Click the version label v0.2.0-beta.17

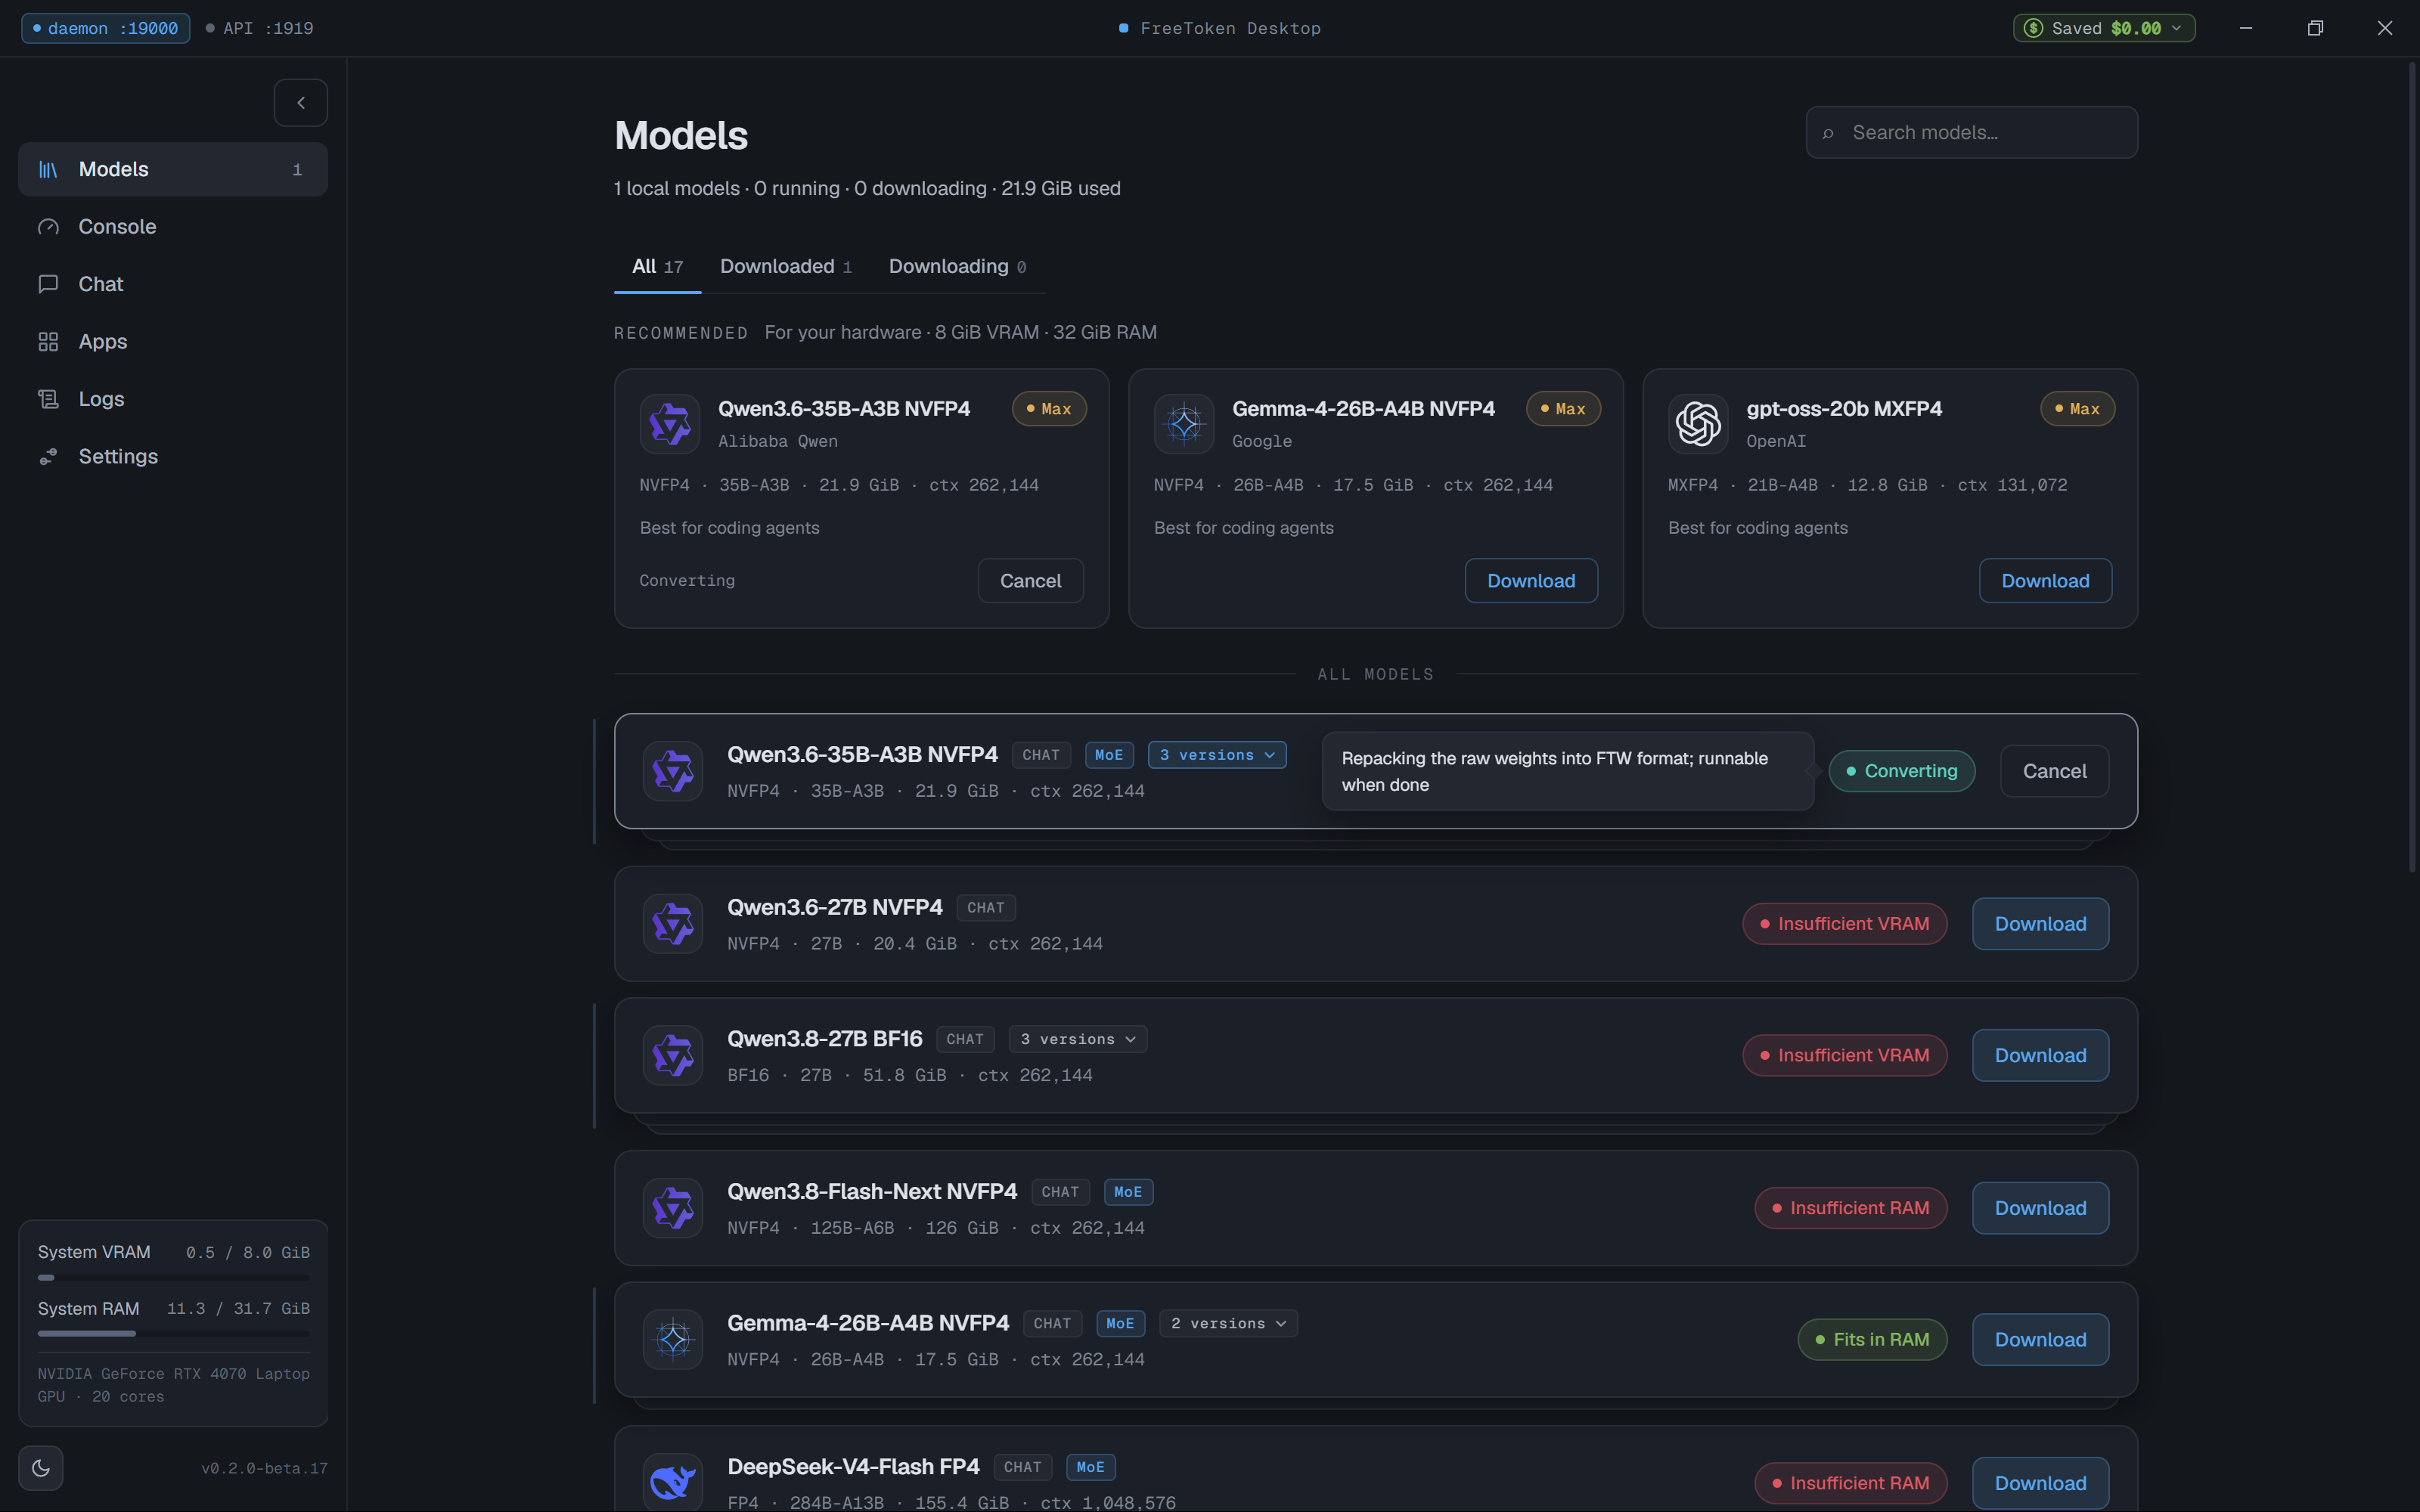coord(264,1469)
